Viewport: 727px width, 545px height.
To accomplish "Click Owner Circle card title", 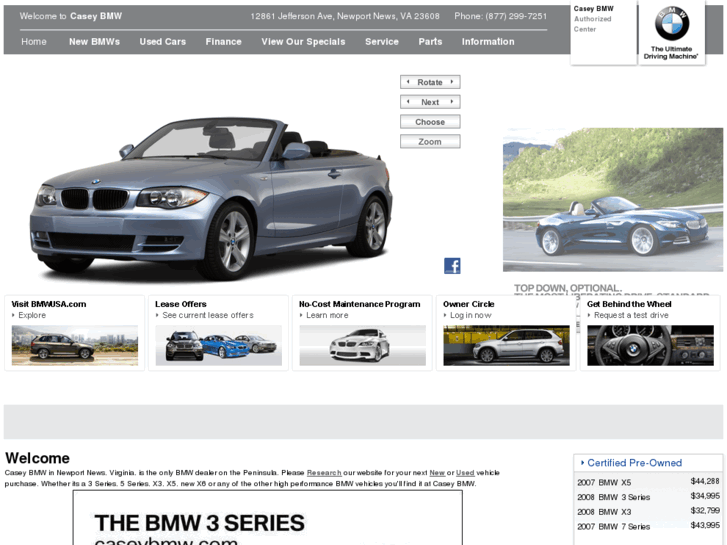I will (469, 304).
